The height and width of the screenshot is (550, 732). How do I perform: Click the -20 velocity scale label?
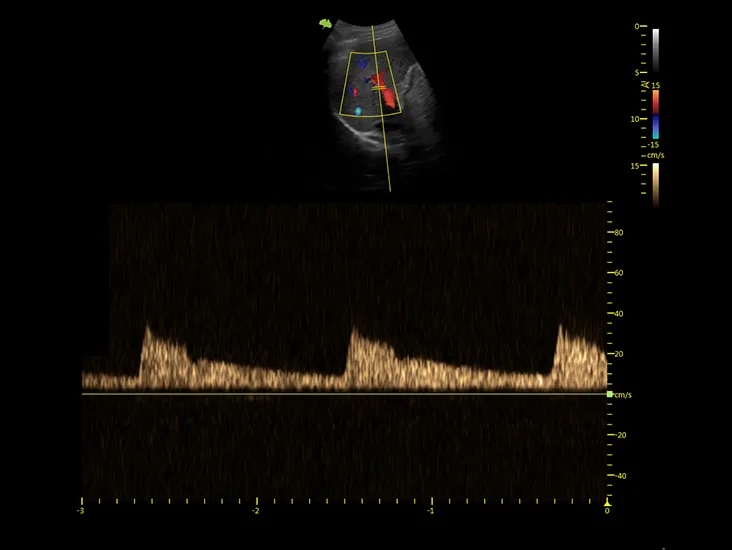[x=620, y=435]
